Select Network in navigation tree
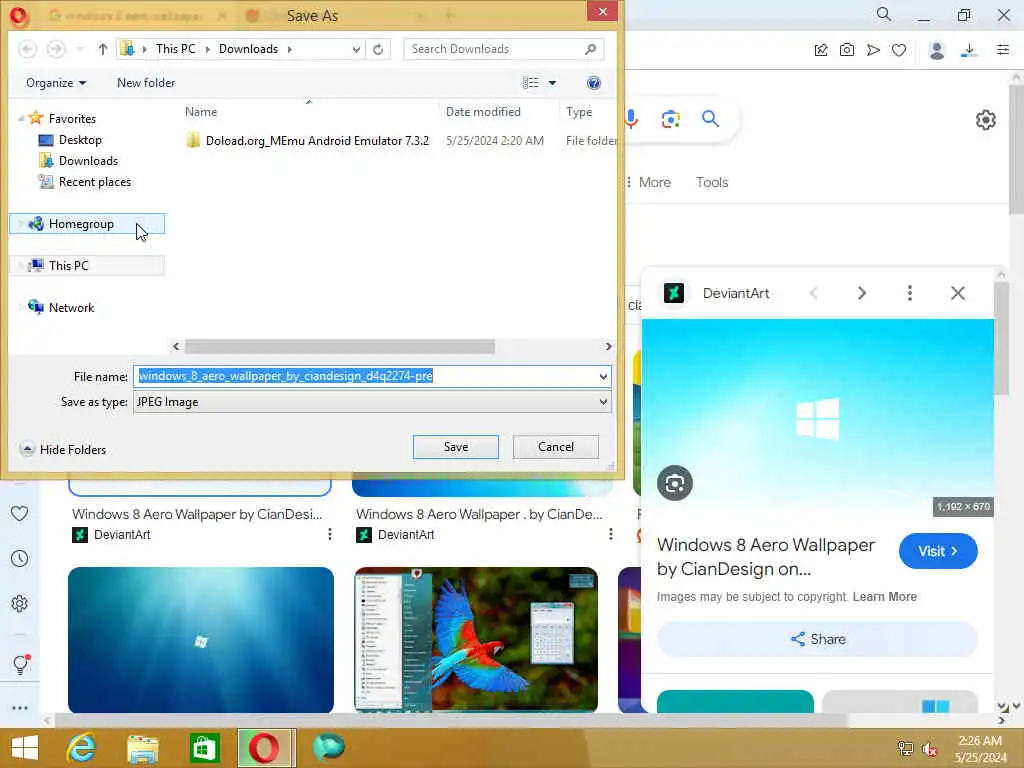The width and height of the screenshot is (1024, 768). point(71,307)
